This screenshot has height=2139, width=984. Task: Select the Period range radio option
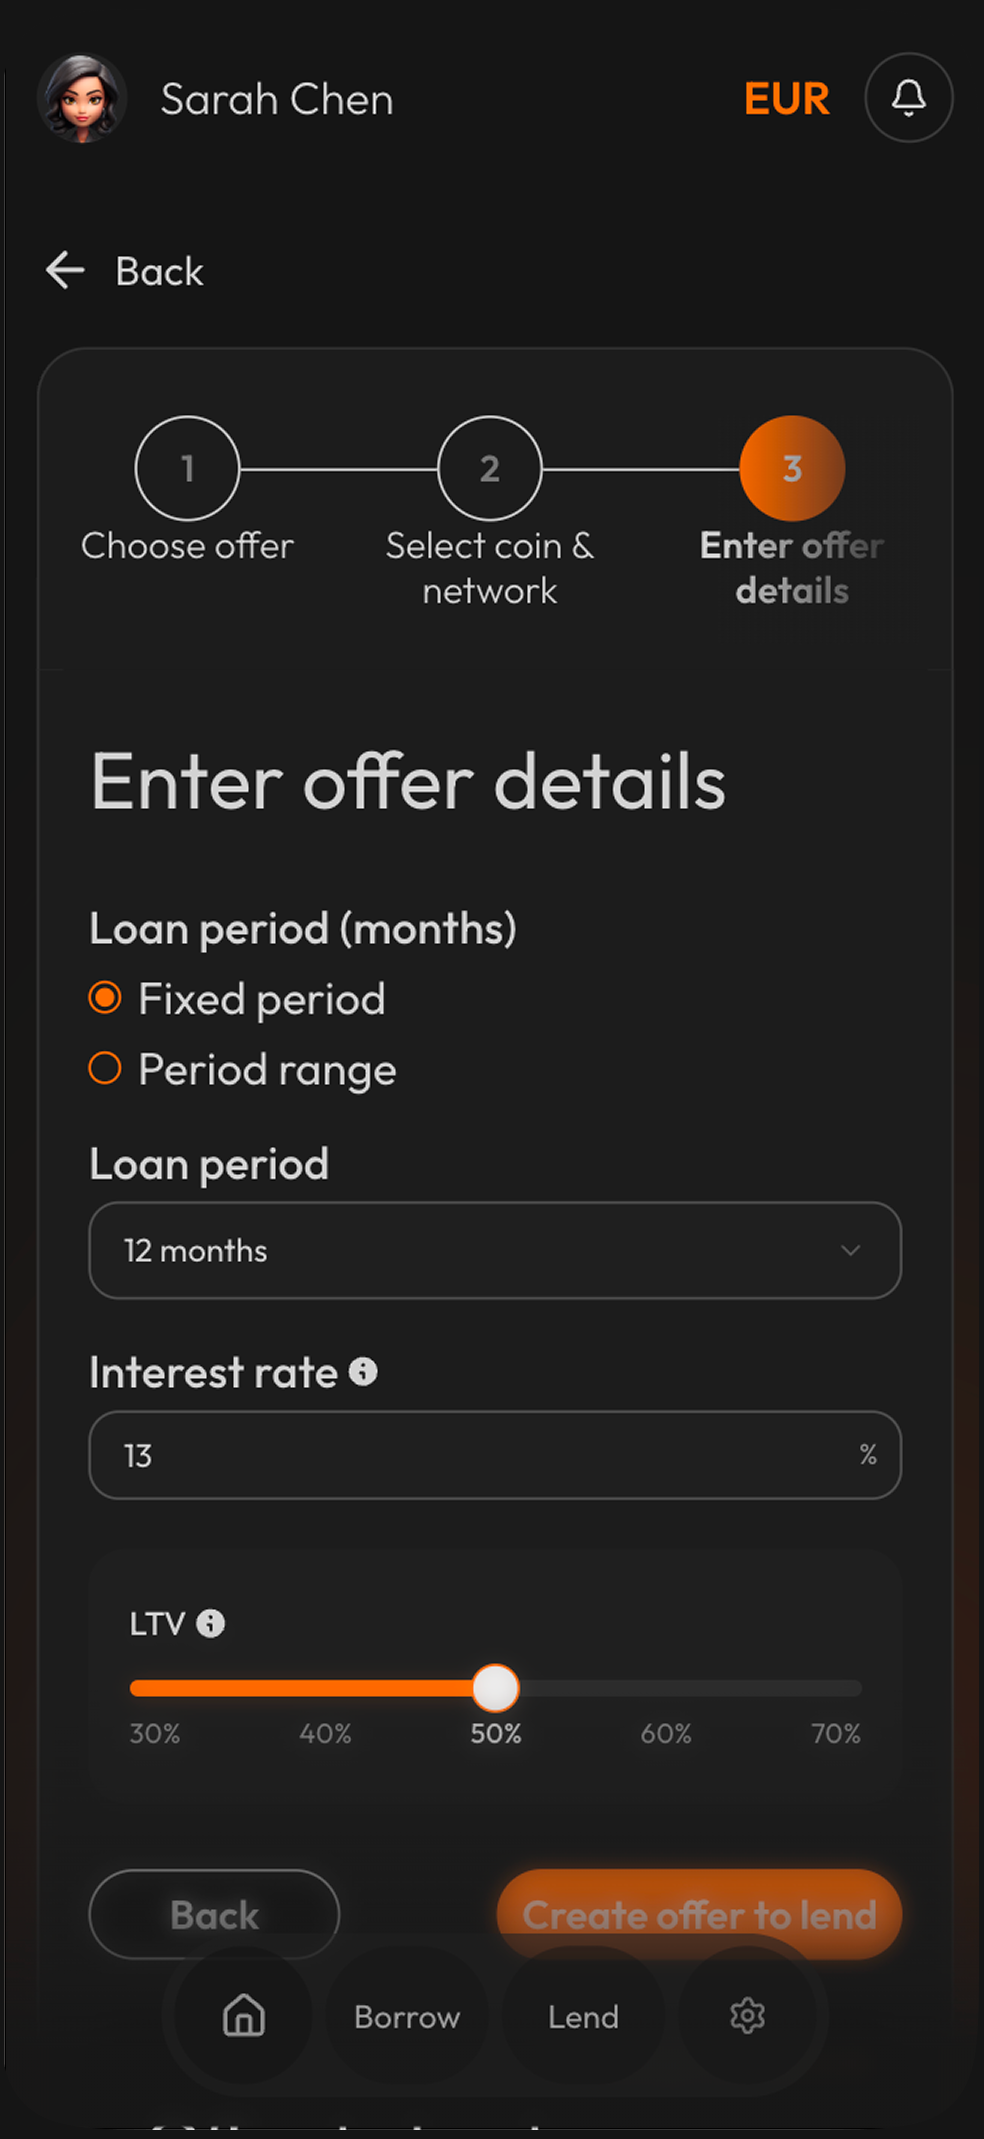tap(105, 1068)
